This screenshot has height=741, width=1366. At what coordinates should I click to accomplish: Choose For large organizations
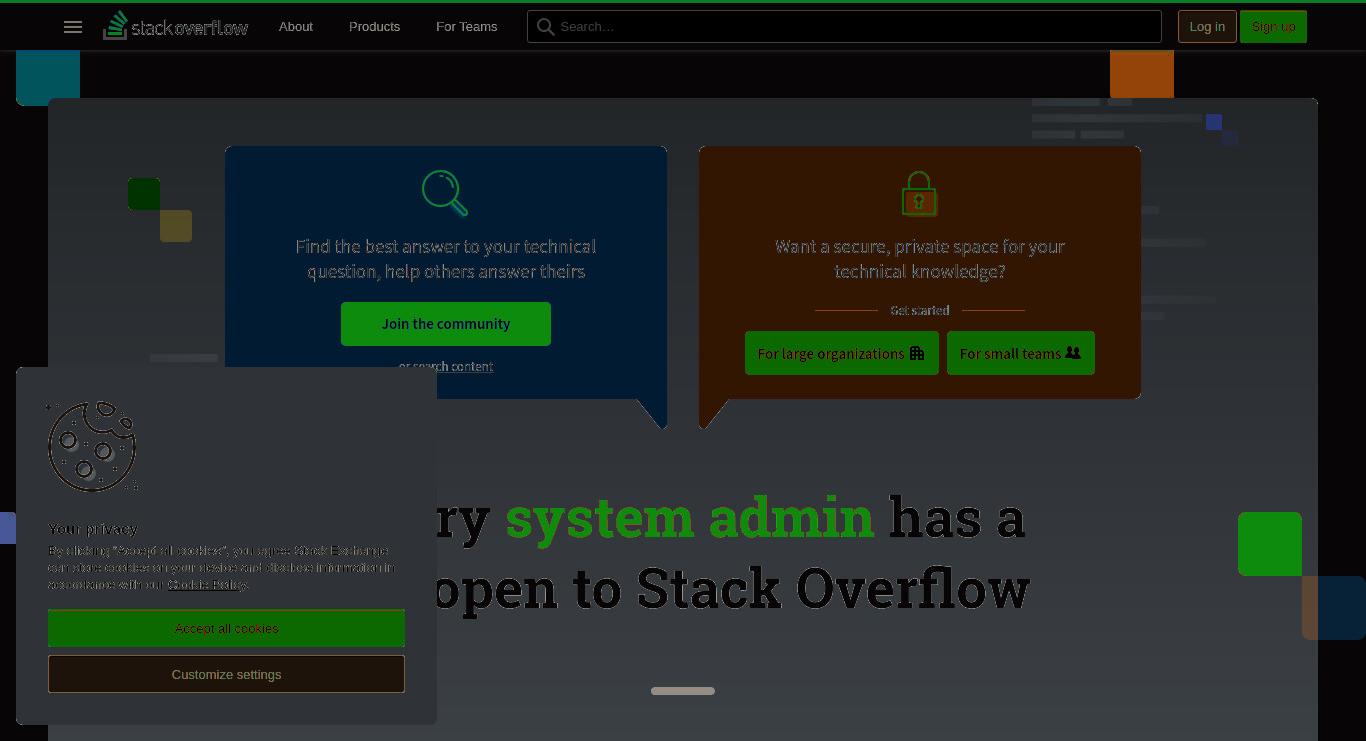[842, 353]
